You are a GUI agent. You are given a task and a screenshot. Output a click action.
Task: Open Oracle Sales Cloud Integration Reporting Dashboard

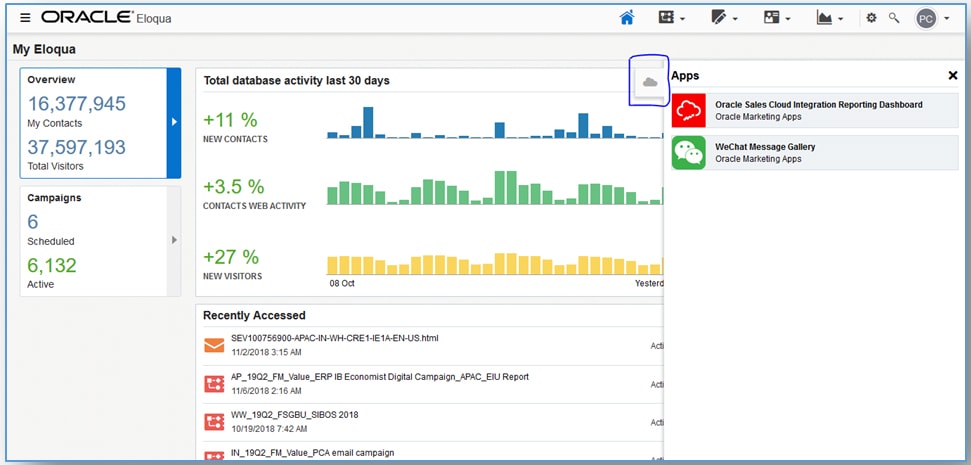pyautogui.click(x=818, y=104)
